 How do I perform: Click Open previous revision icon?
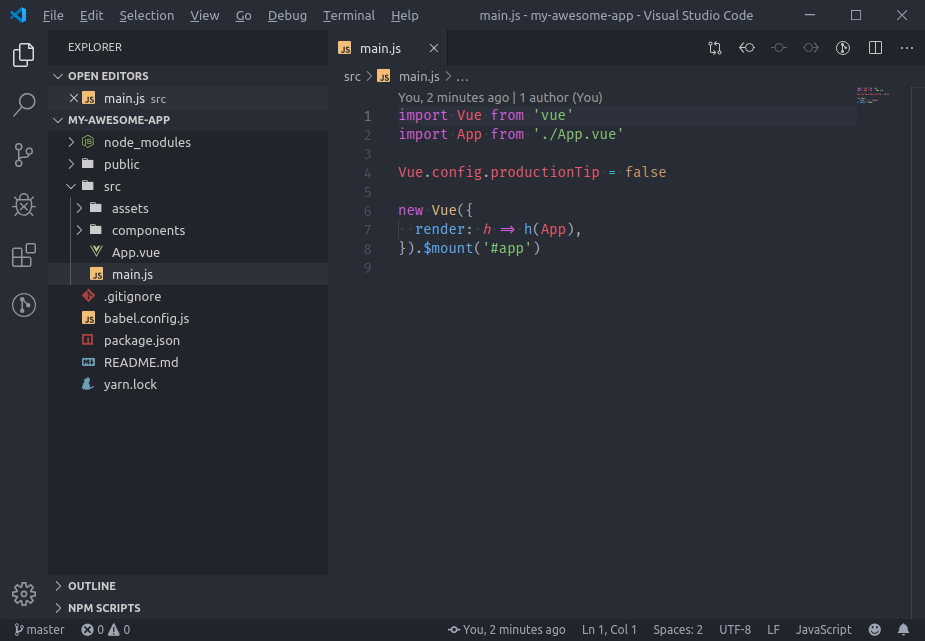[x=747, y=48]
